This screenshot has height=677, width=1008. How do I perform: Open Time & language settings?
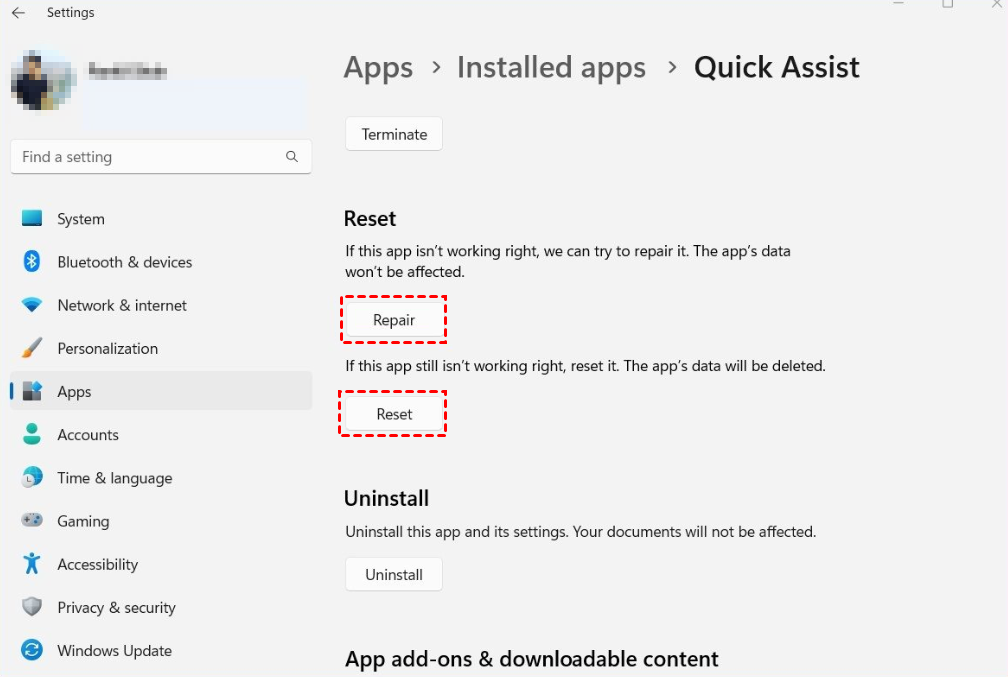click(x=161, y=478)
